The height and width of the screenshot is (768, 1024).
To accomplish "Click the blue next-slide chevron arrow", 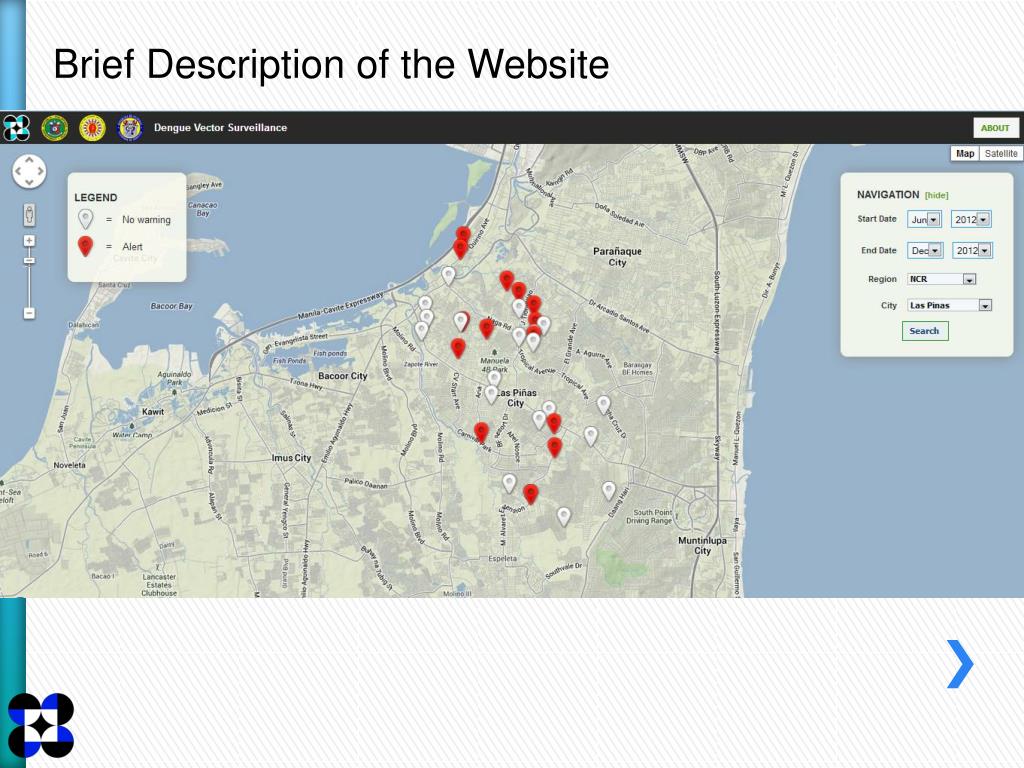I will [960, 664].
